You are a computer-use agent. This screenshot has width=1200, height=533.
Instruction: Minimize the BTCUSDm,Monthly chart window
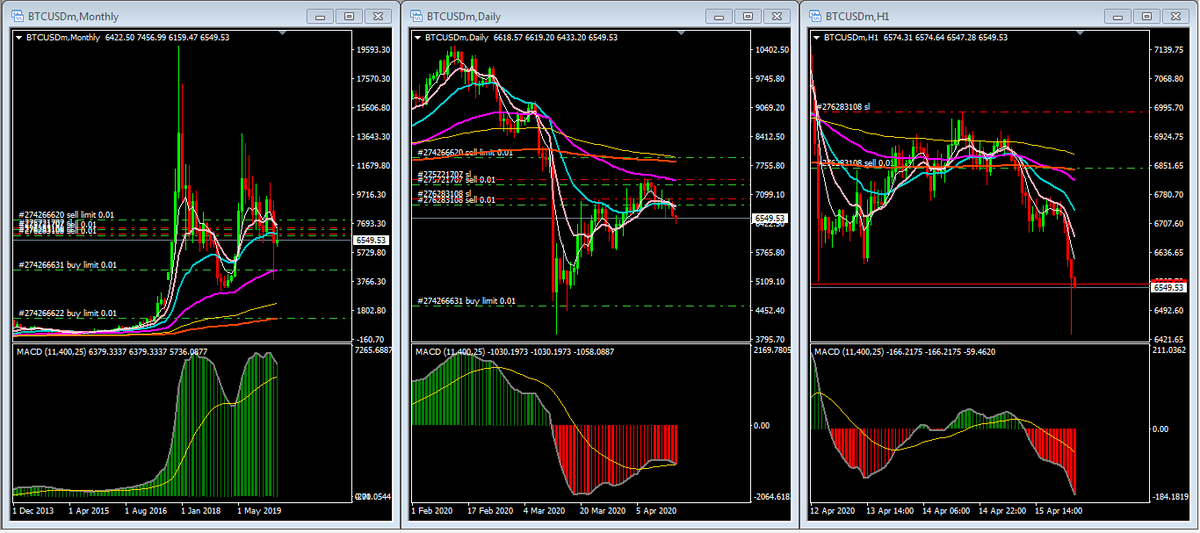[320, 16]
